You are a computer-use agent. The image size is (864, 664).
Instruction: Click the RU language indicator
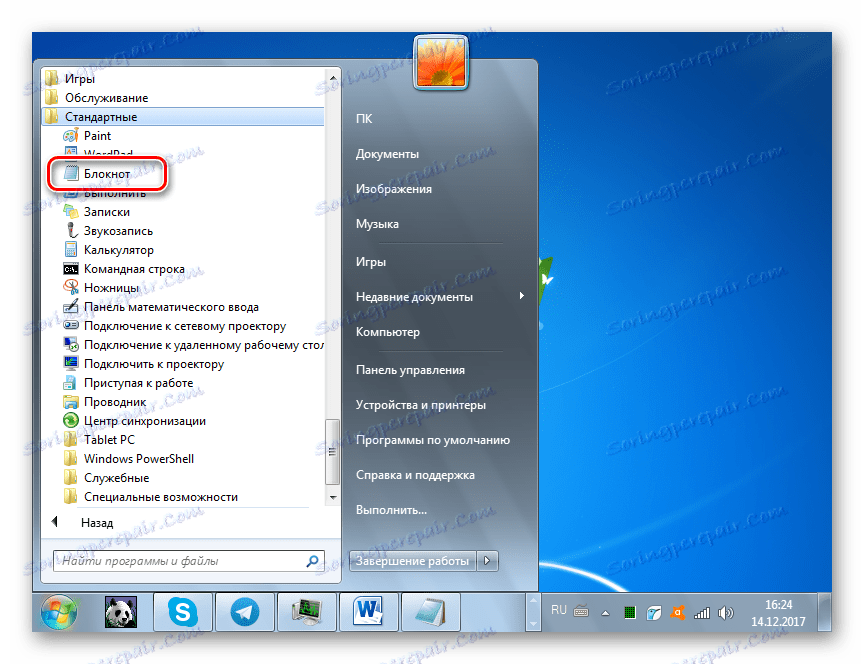[558, 610]
